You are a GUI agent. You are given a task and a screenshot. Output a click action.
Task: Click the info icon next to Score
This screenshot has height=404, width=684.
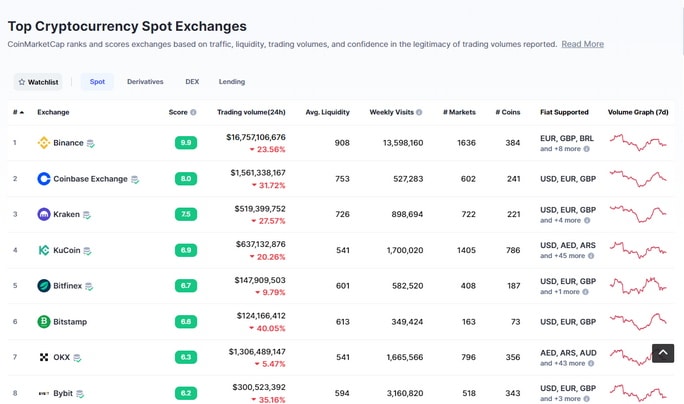(x=193, y=112)
